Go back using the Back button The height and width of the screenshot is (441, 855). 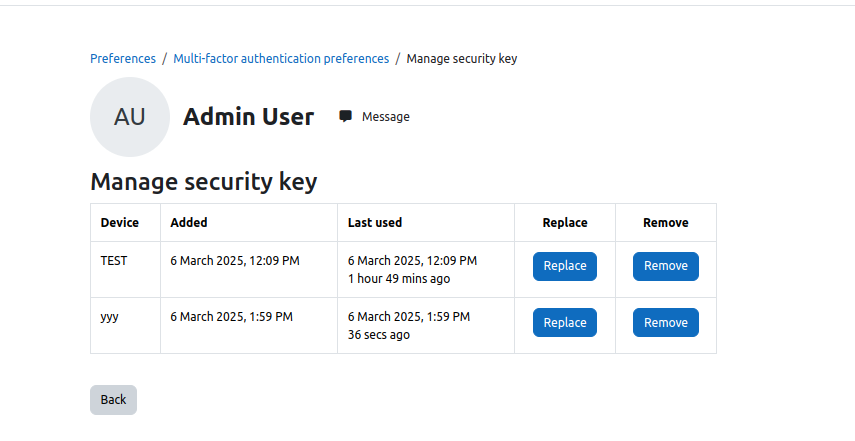point(113,400)
